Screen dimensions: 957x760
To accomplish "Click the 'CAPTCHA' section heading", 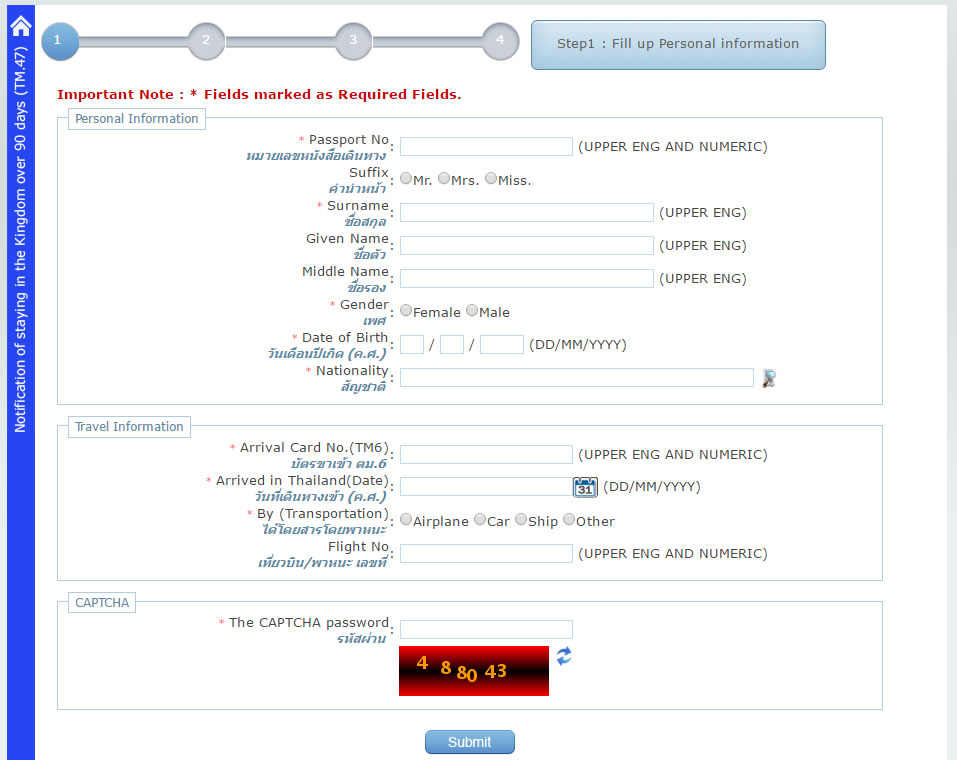I will coord(102,603).
